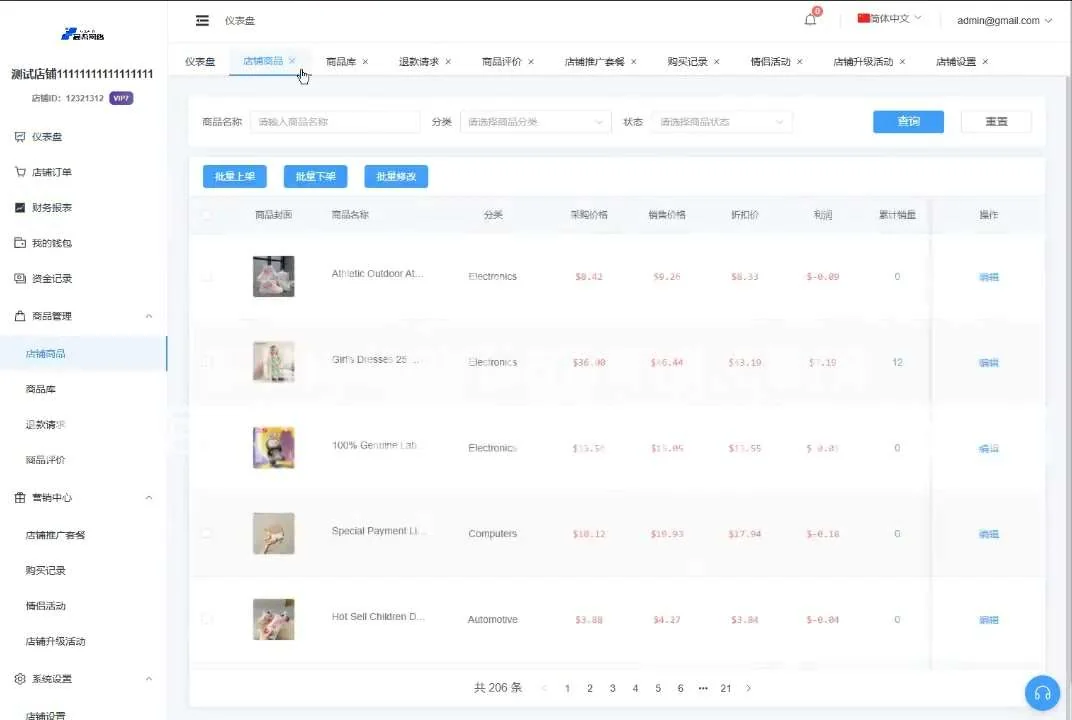Open the 分类 category dropdown

tap(535, 122)
